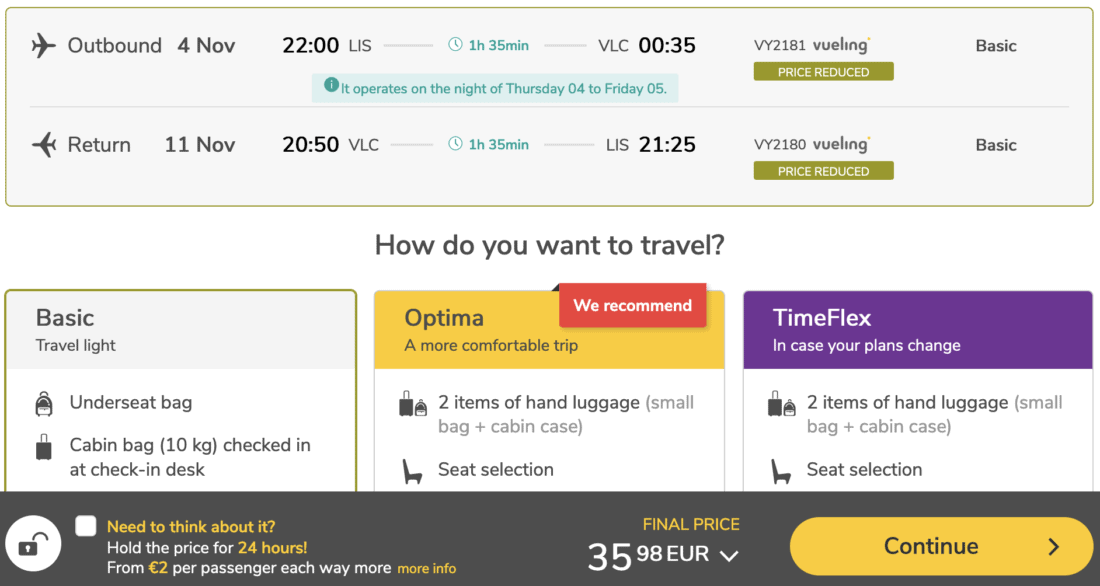Viewport: 1100px width, 586px height.
Task: Click the outbound flight duration clock icon
Action: pyautogui.click(x=456, y=45)
